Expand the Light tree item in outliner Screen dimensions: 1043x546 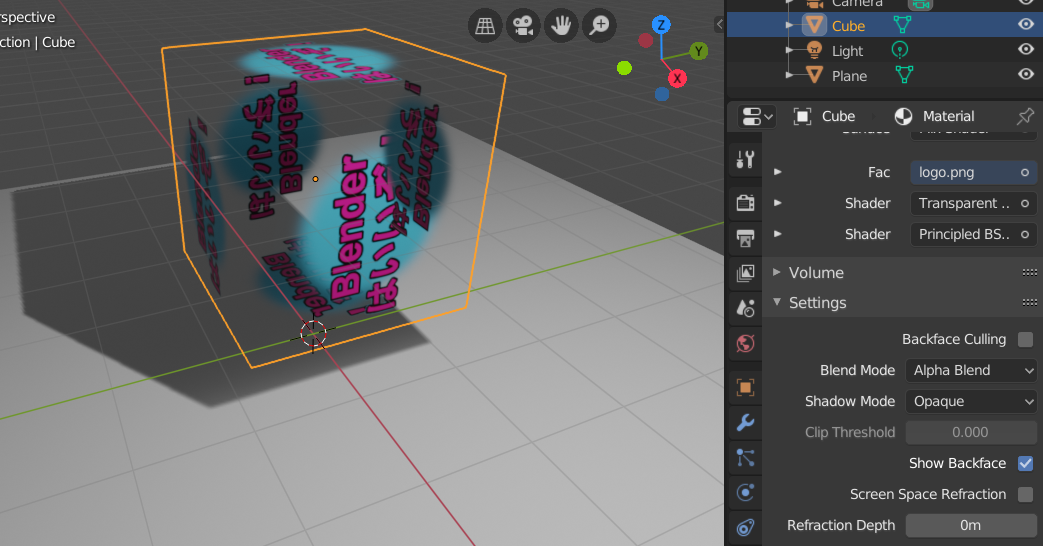[x=790, y=50]
